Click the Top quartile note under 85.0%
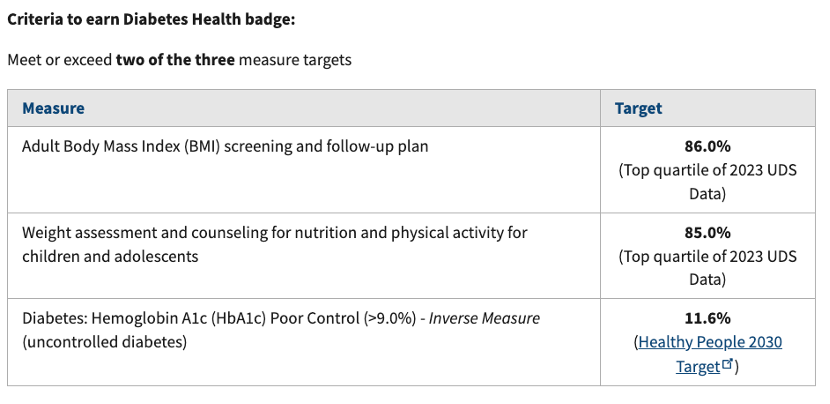Viewport: 830px width, 404px height. tap(708, 268)
